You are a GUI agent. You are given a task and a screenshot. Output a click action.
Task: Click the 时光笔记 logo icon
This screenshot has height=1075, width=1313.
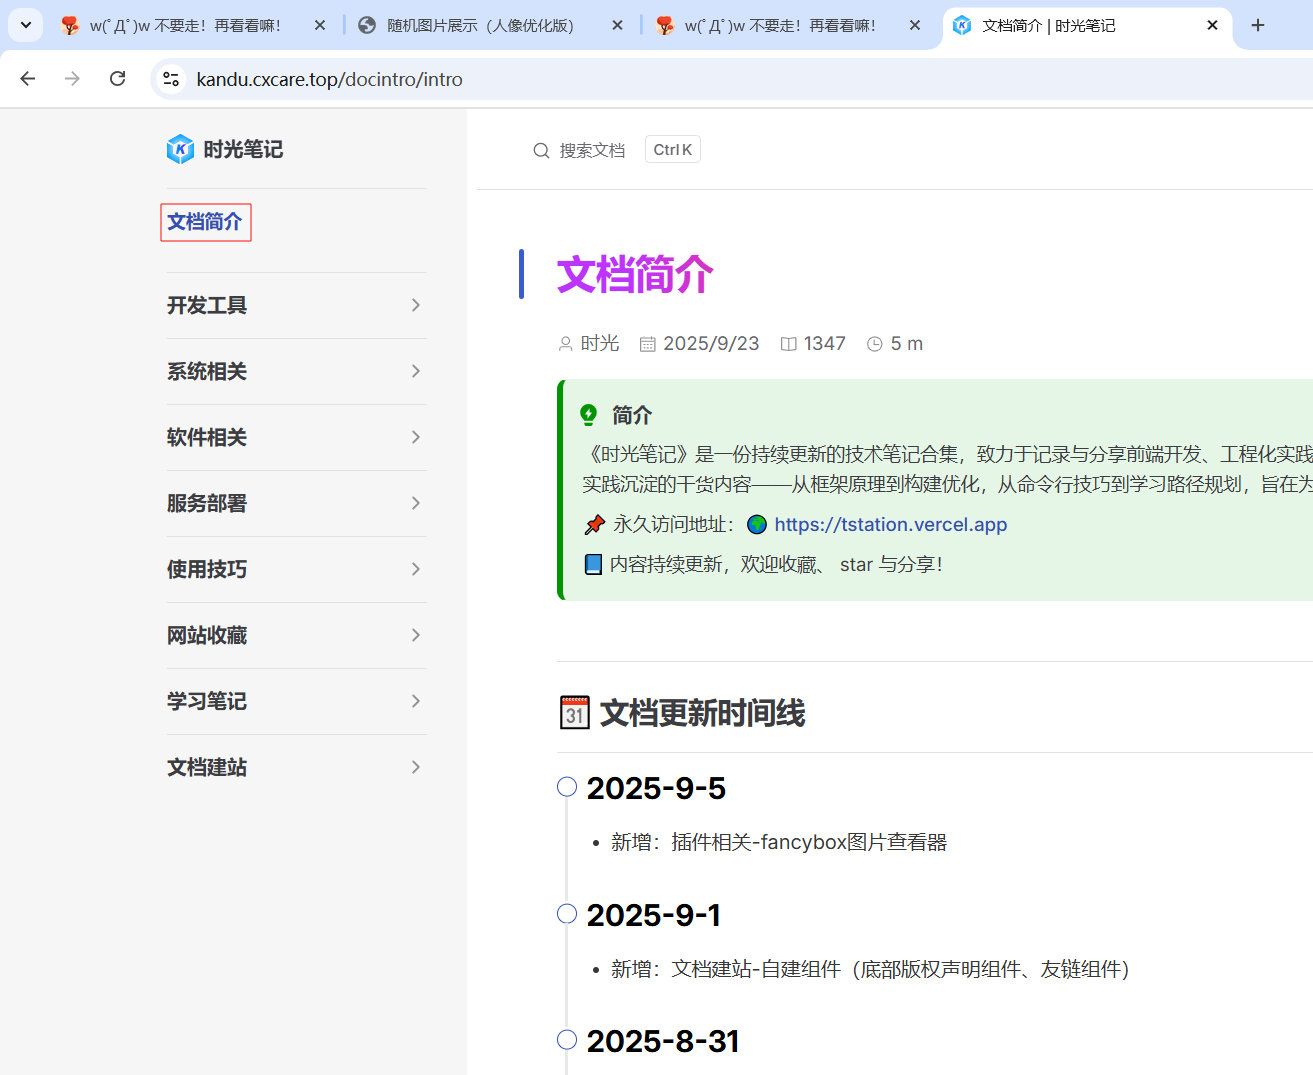click(180, 149)
